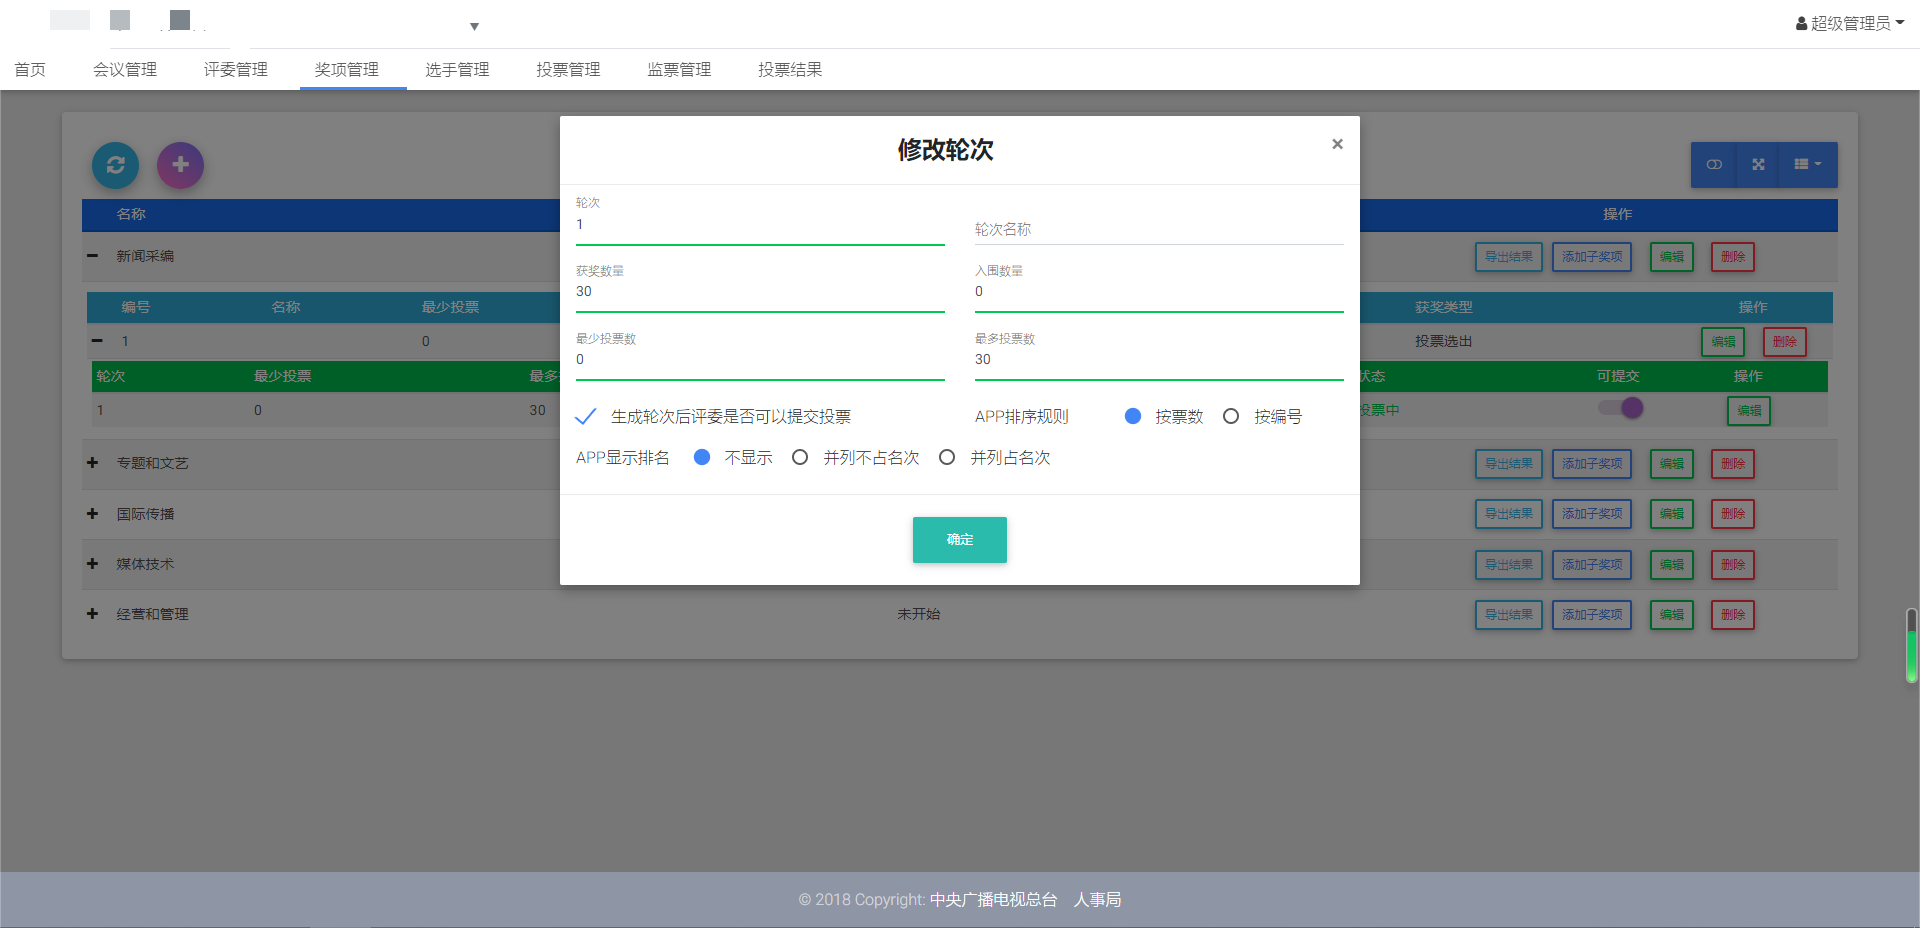Select 不显示 ranking option

702,457
